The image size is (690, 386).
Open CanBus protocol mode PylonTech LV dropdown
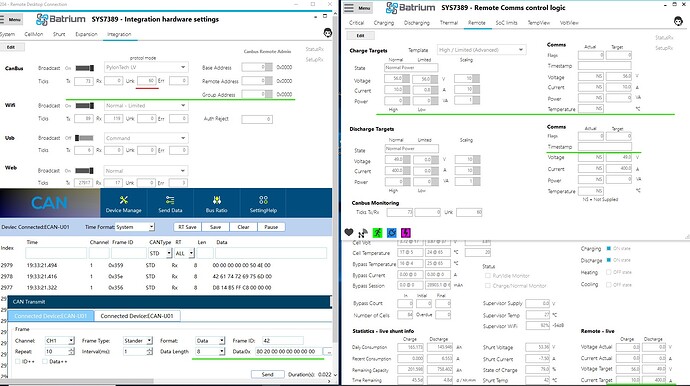[146, 67]
